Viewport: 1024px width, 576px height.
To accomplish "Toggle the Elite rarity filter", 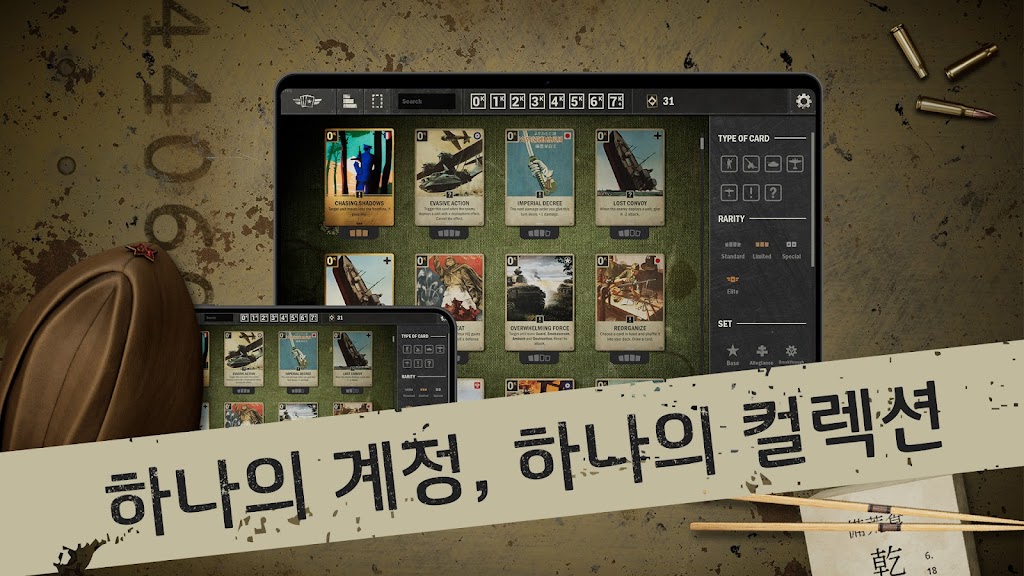I will point(733,285).
